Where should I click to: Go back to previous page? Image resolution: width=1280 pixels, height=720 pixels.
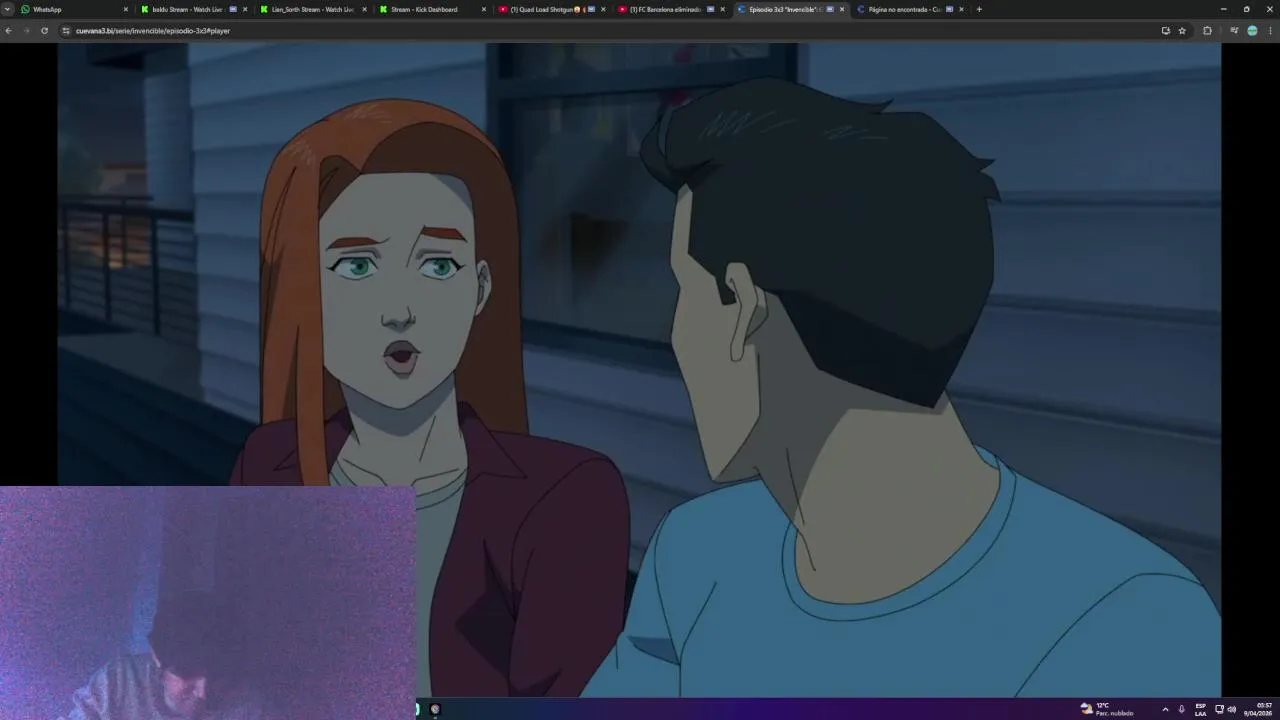tap(9, 31)
